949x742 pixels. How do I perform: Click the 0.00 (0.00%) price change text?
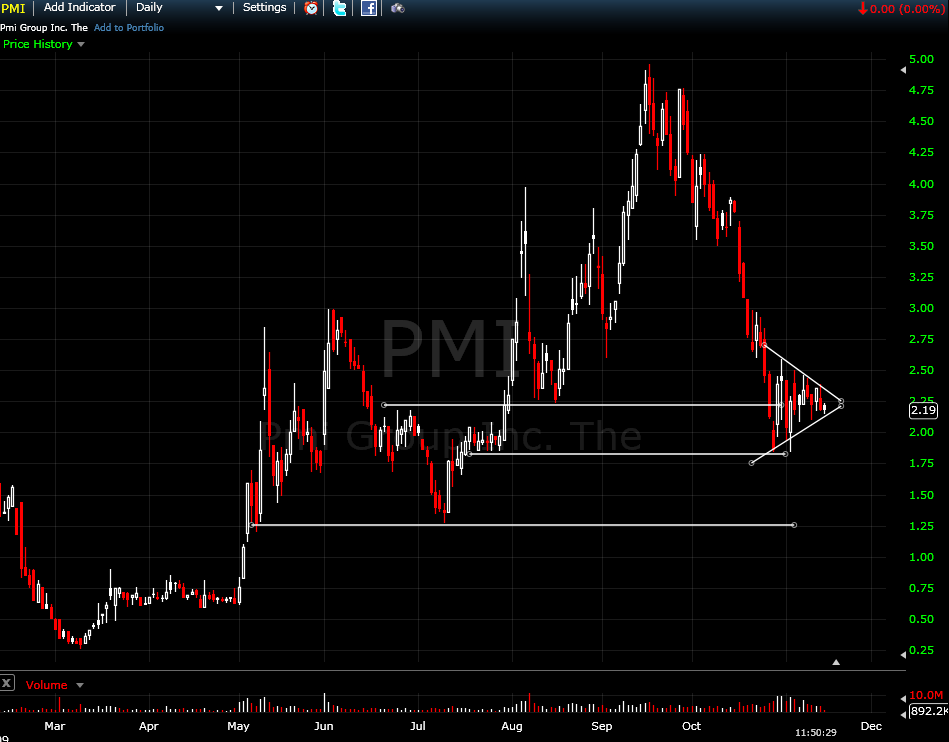(907, 8)
